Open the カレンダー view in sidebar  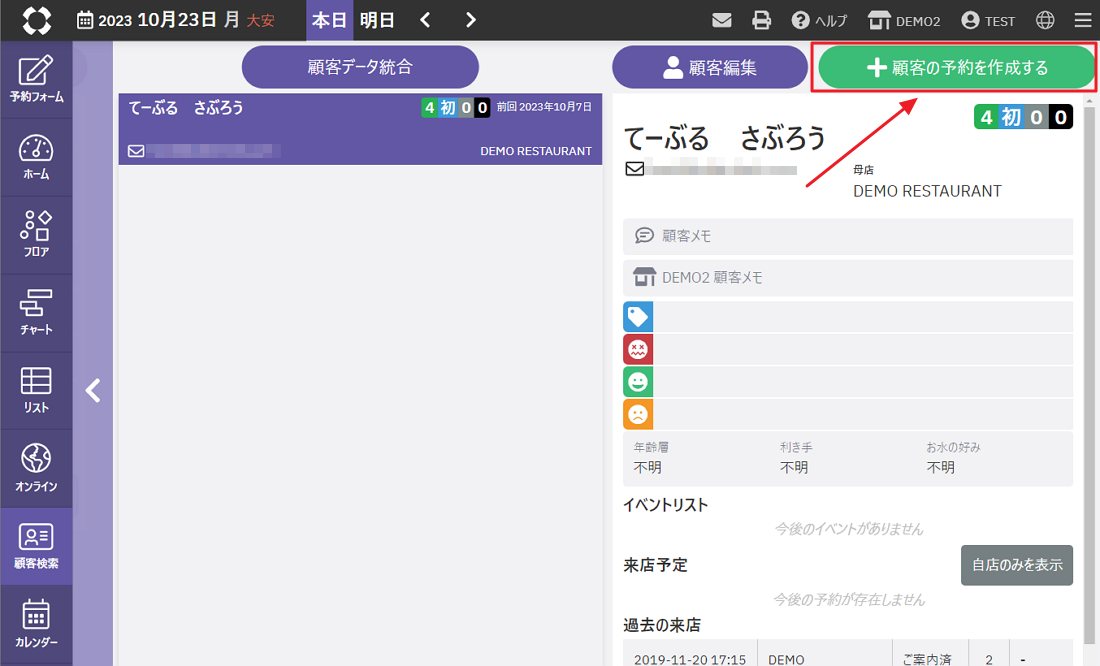(x=36, y=625)
